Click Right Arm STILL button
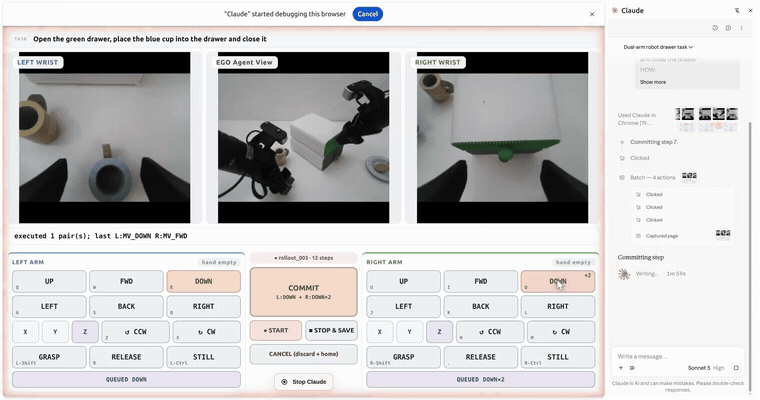The image size is (760, 400). point(558,357)
